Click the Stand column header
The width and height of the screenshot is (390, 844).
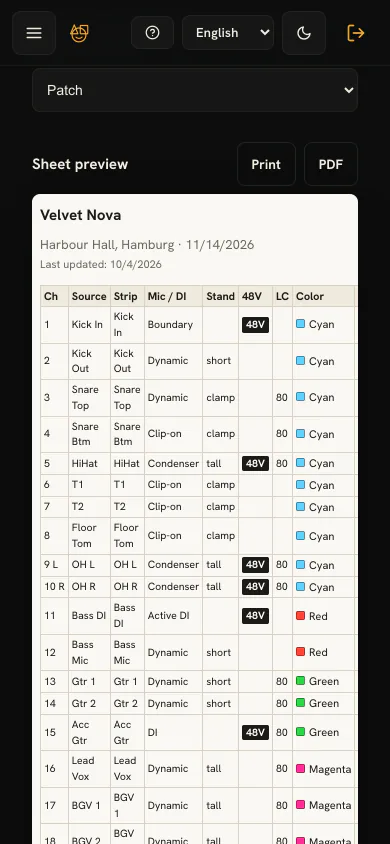(221, 296)
